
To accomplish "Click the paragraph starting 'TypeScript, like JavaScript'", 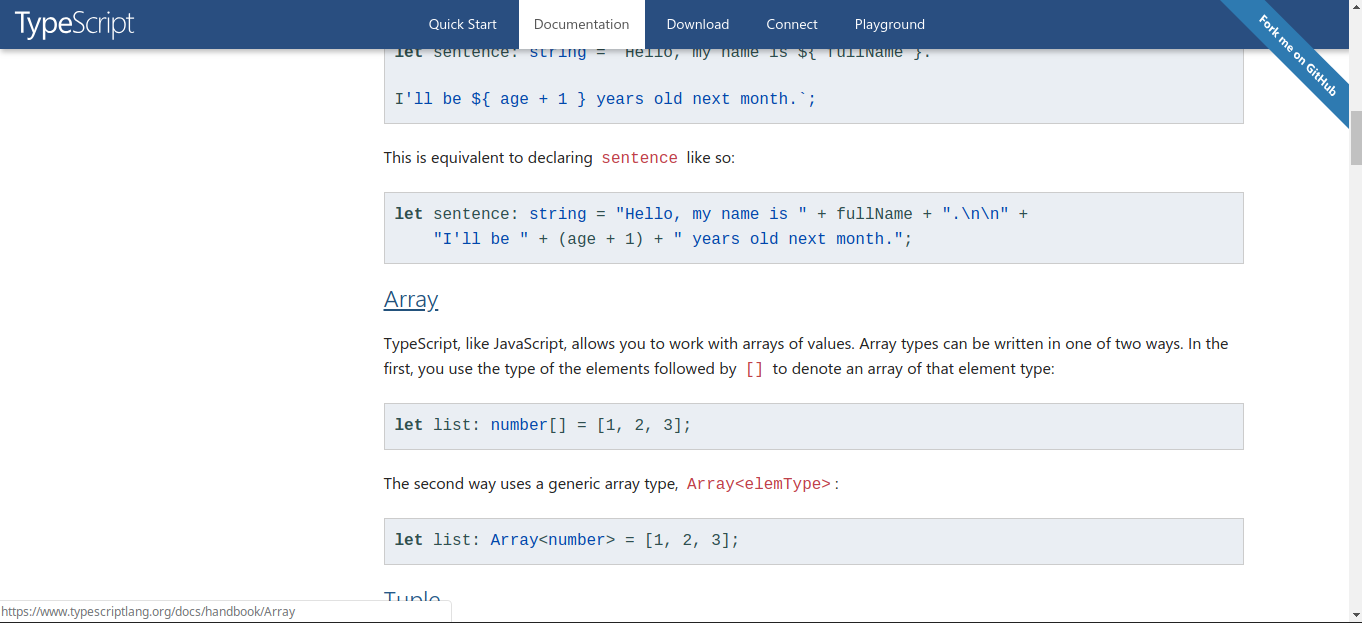I will [806, 356].
